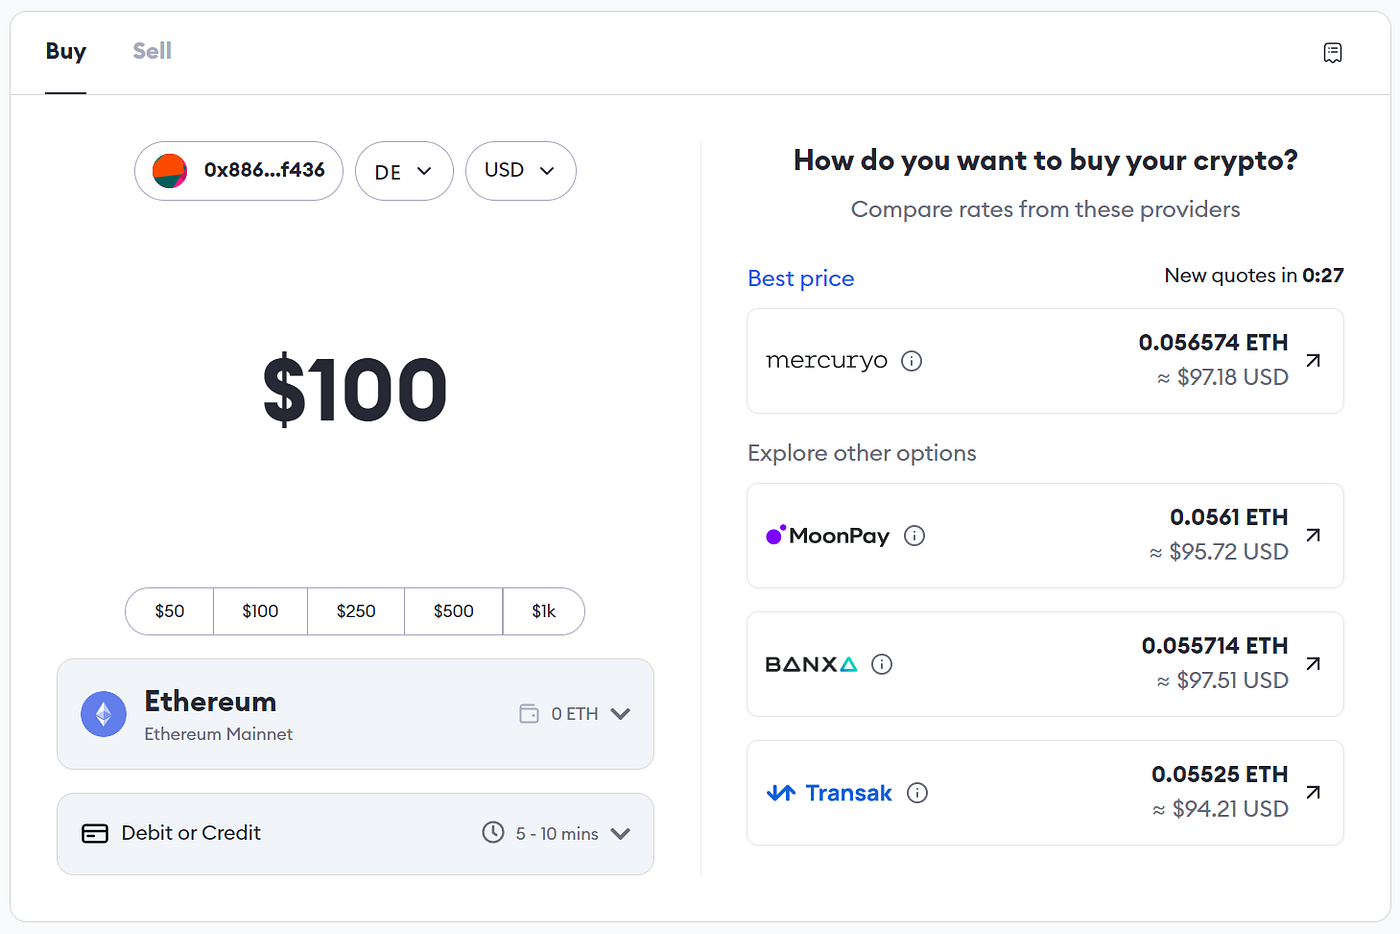Open MoonPay via its external arrow icon

(x=1313, y=535)
